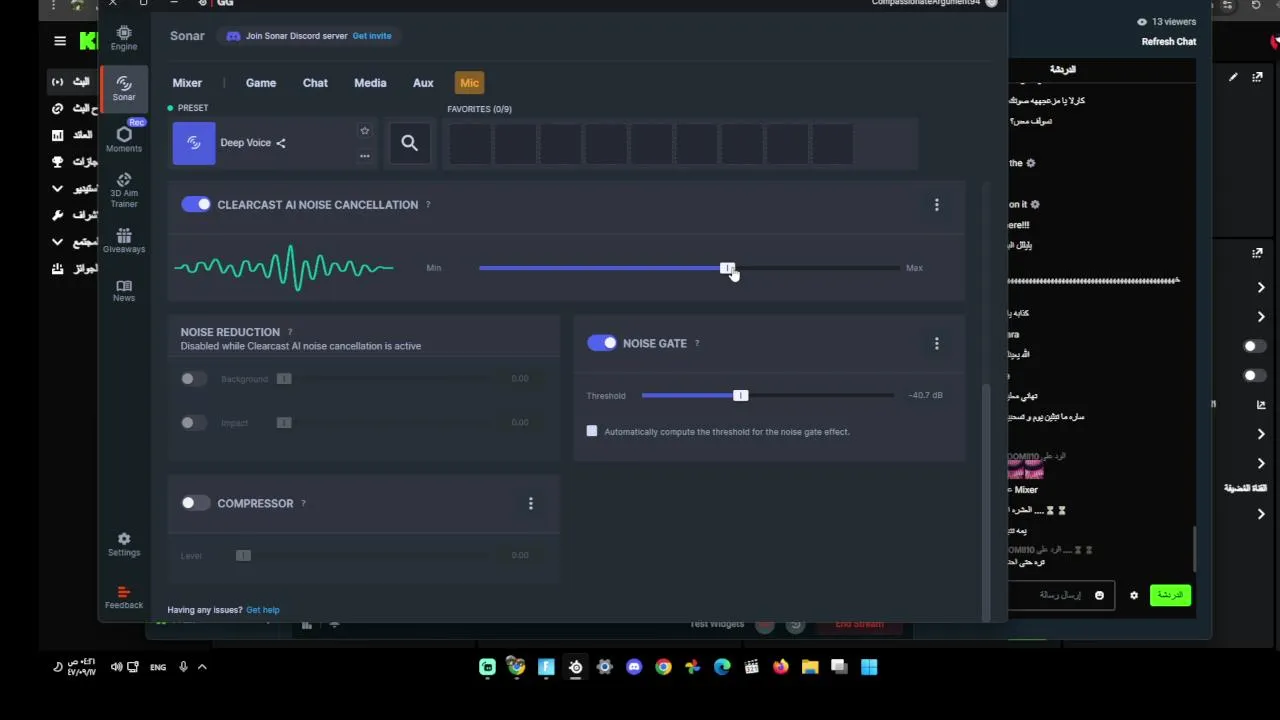Click the Noise Gate Threshold slider handle
1280x720 pixels.
pyautogui.click(x=740, y=396)
